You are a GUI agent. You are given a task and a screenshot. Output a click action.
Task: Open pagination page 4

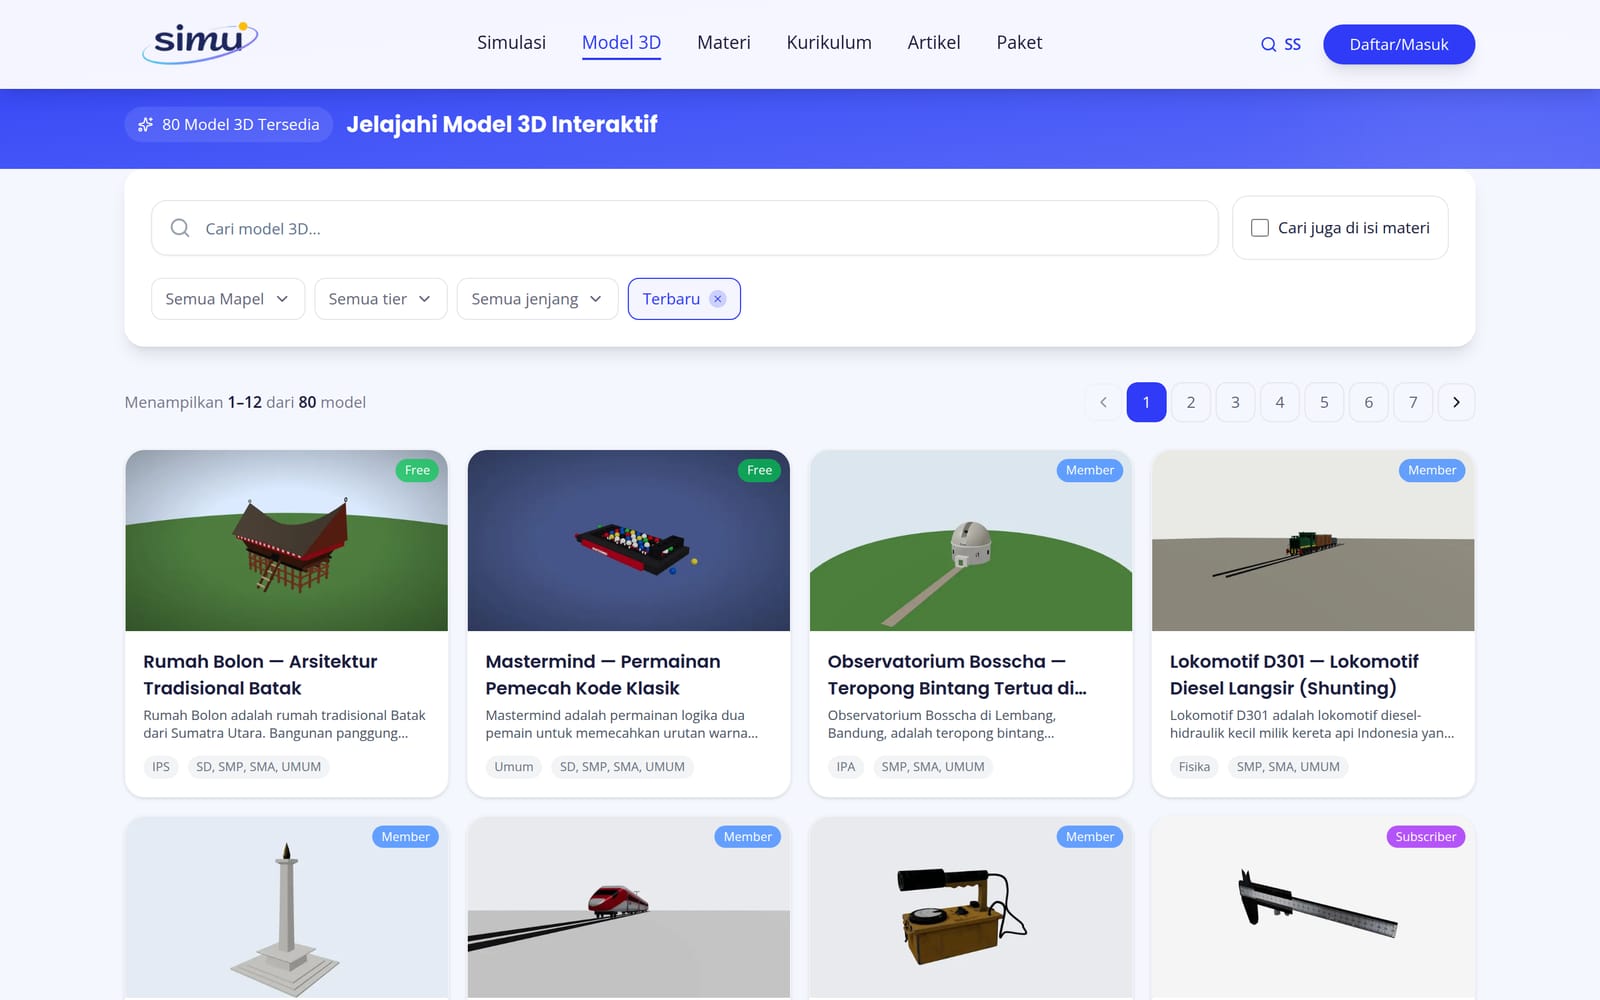coord(1280,402)
